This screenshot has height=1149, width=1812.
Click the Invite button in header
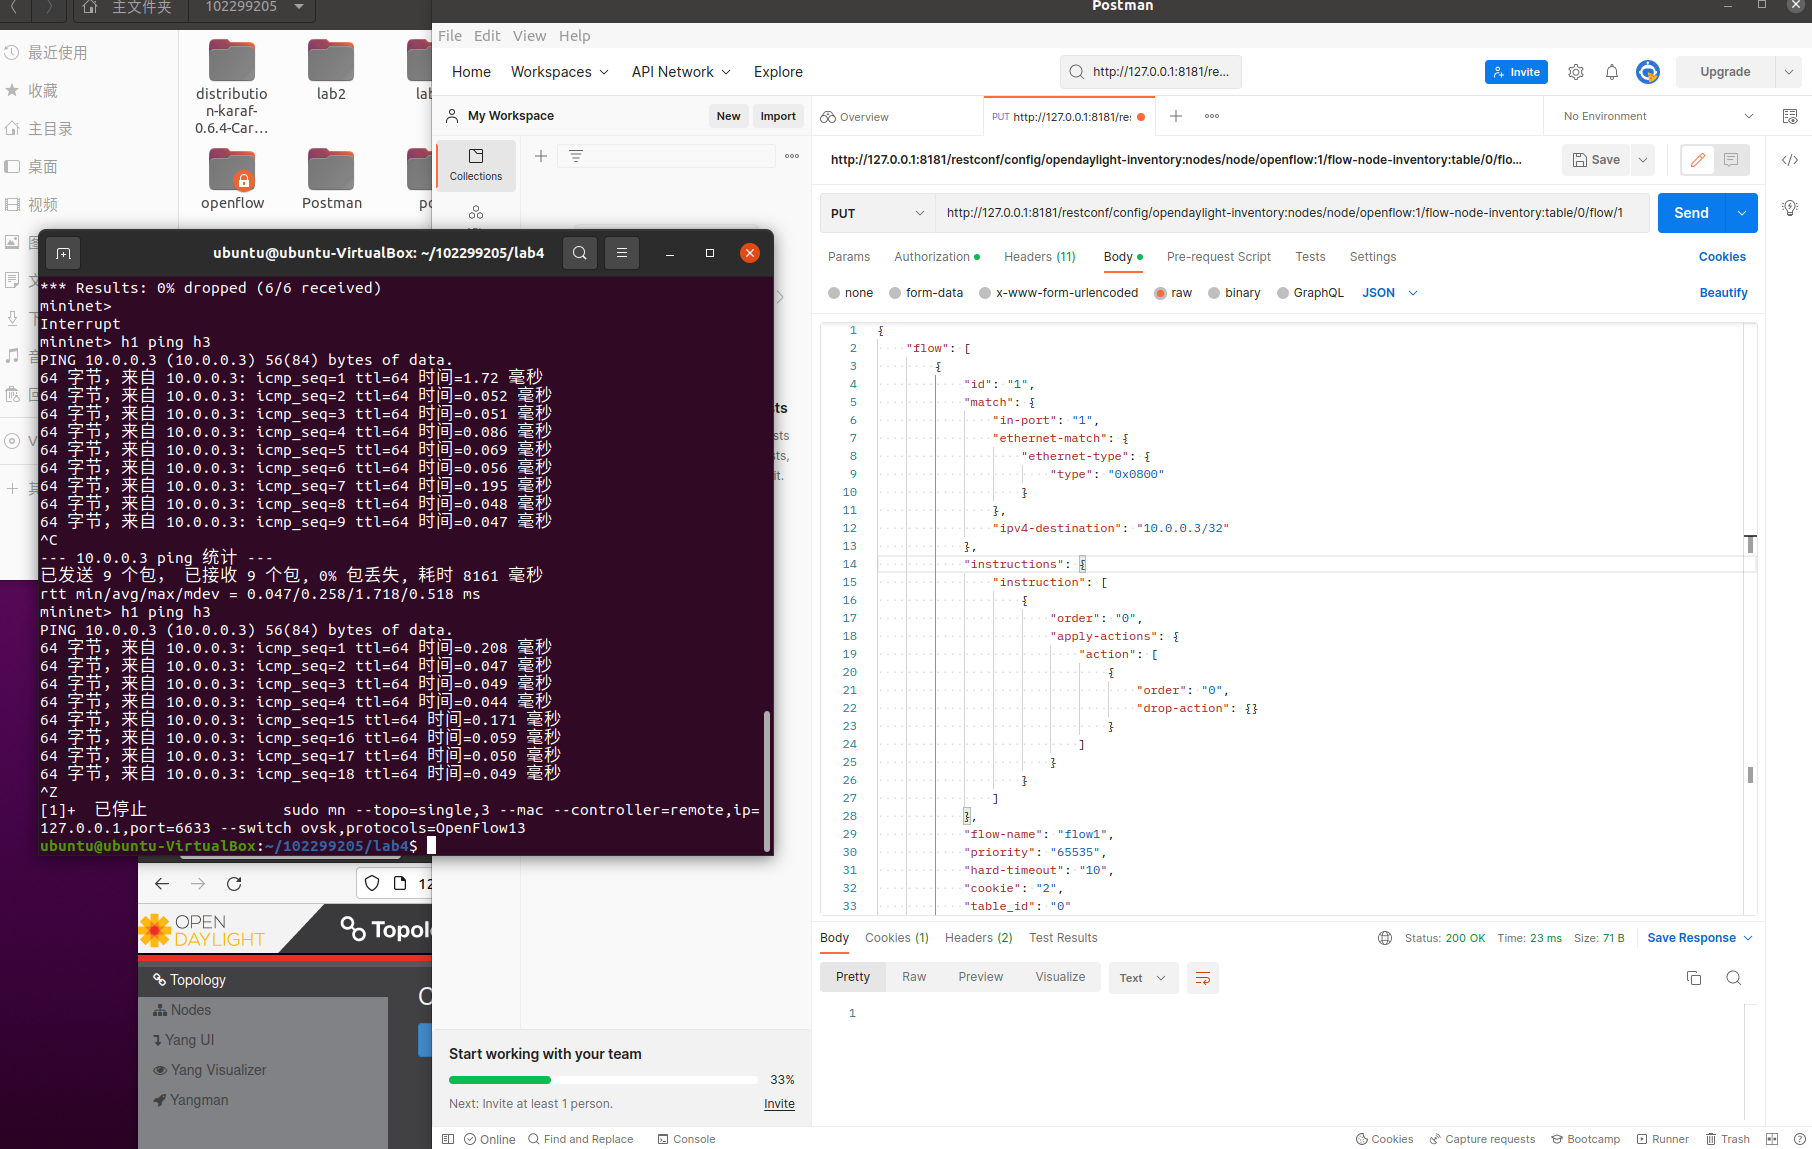coord(1516,72)
